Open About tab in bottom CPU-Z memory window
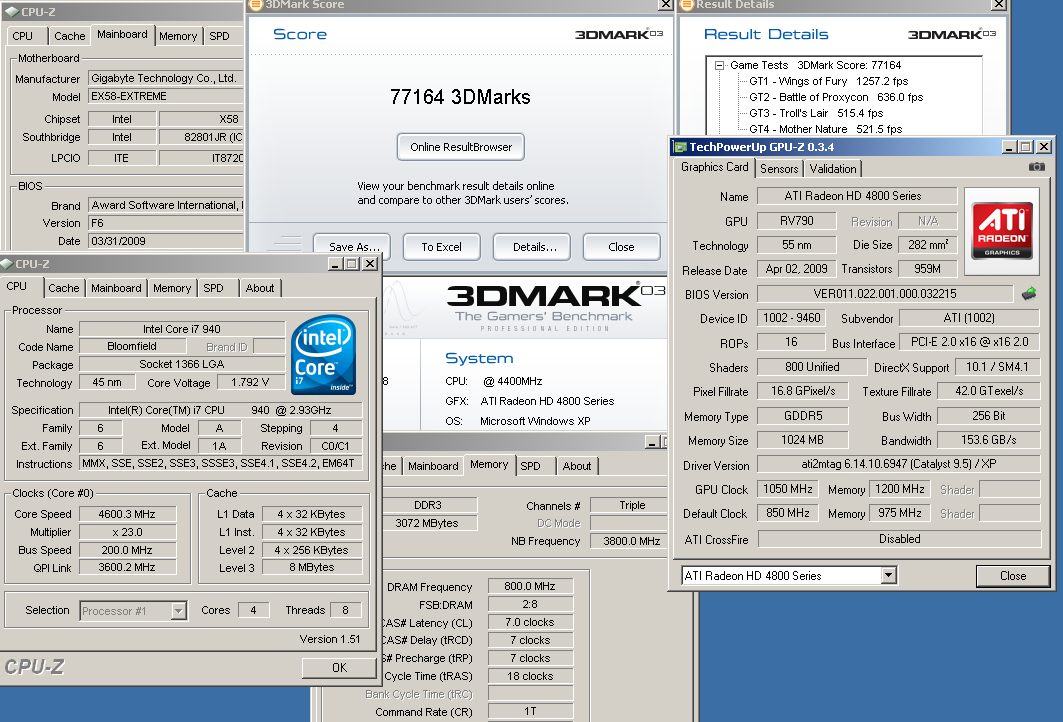Viewport: 1063px width, 722px height. [x=577, y=466]
